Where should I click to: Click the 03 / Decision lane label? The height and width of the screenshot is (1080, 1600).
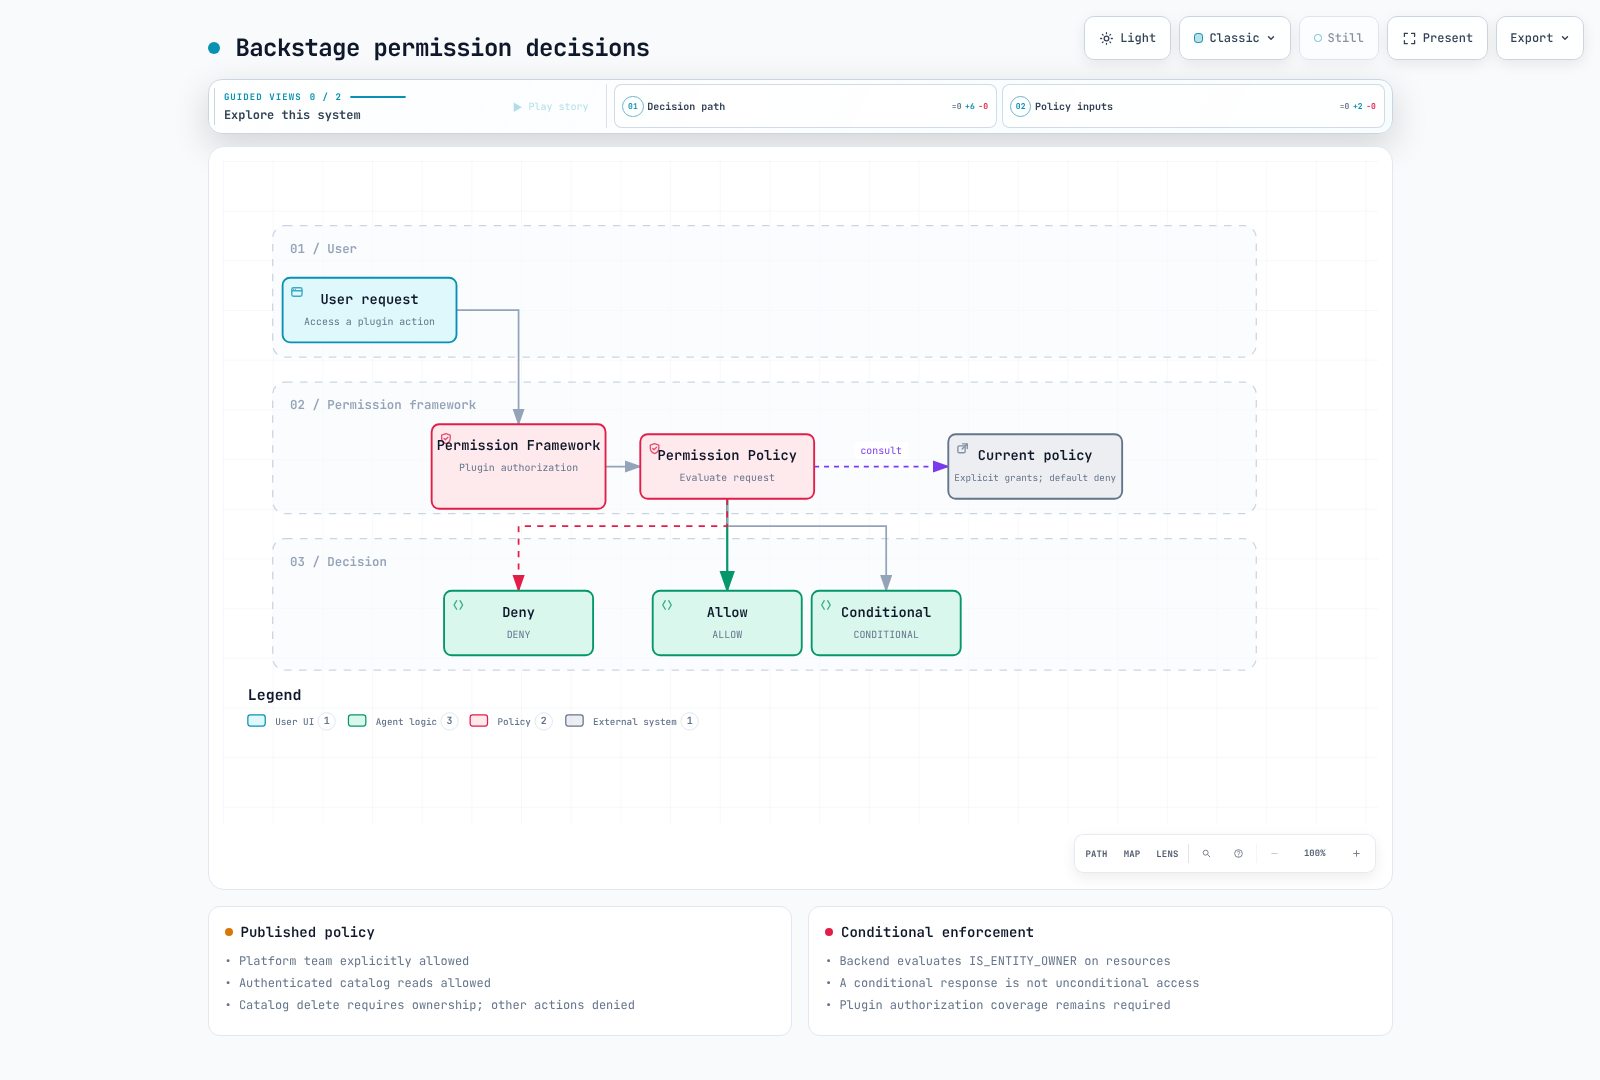[338, 562]
